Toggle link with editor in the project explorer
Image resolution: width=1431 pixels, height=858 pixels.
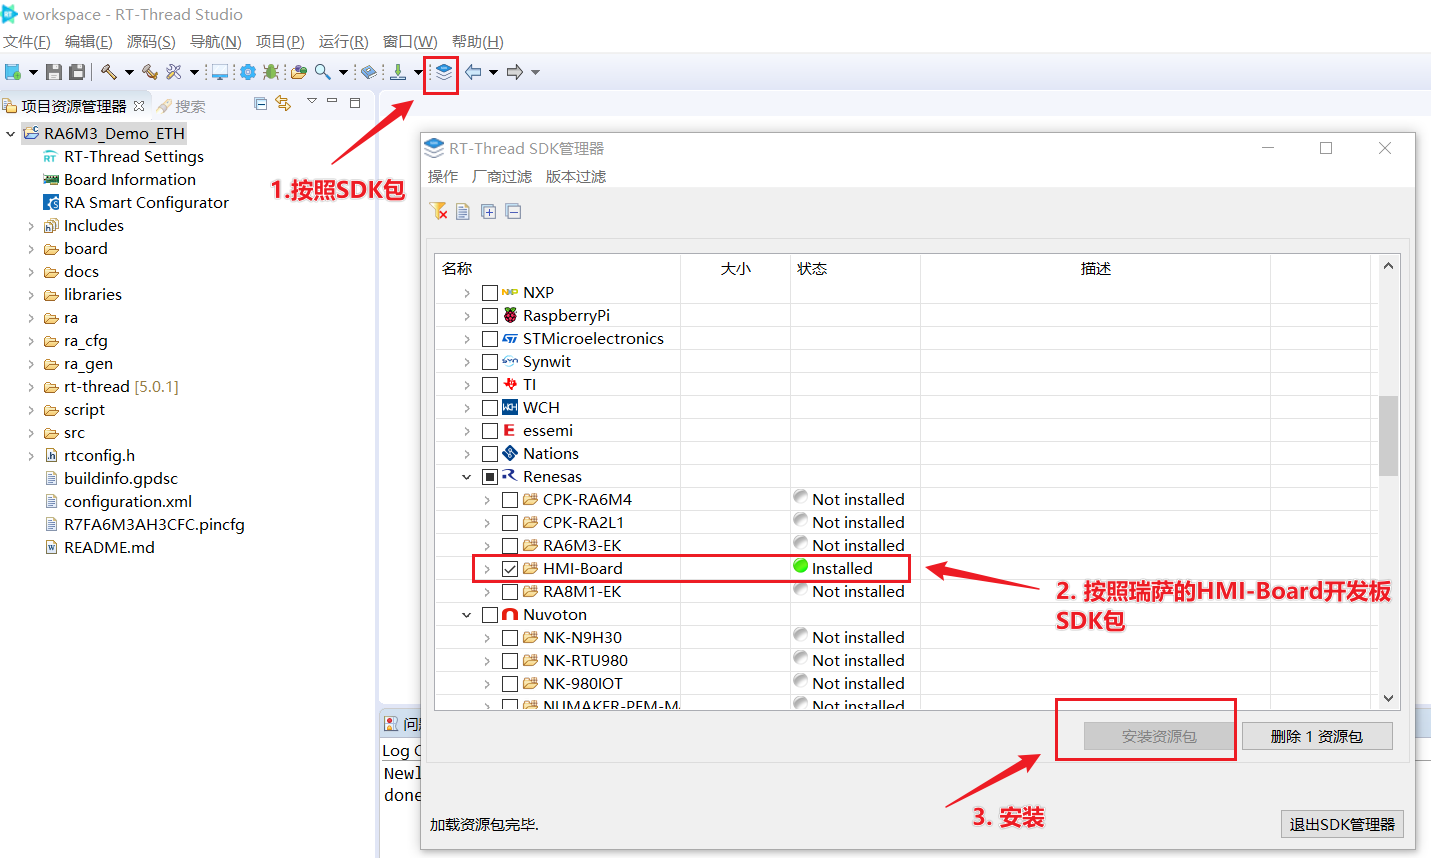(284, 103)
